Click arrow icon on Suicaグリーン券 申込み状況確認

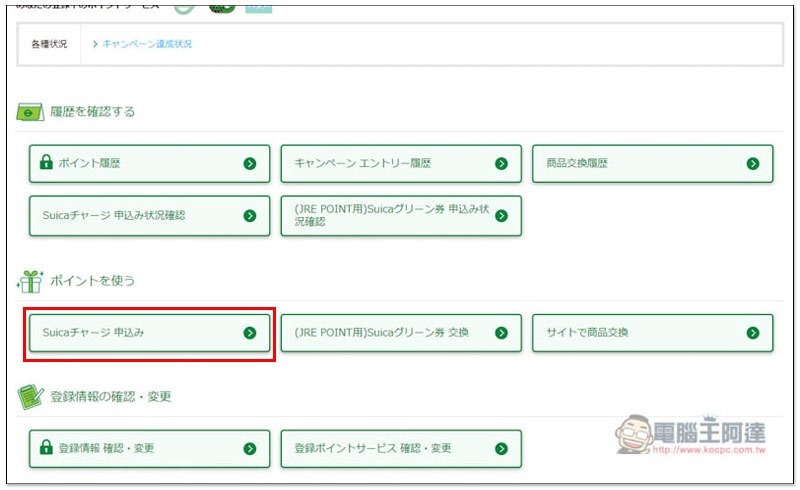coord(501,215)
